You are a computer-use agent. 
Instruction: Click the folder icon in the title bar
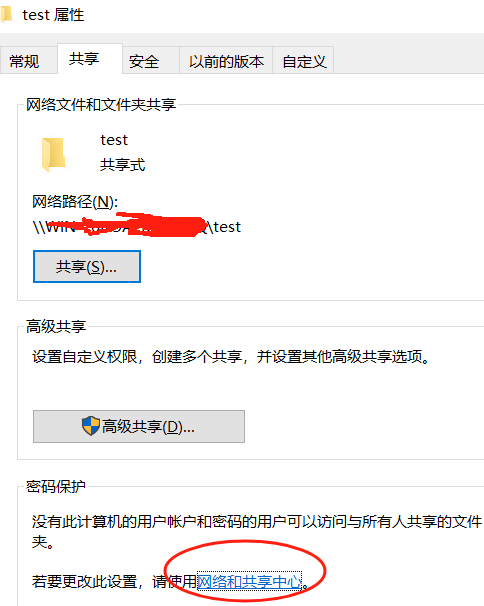pyautogui.click(x=6, y=15)
